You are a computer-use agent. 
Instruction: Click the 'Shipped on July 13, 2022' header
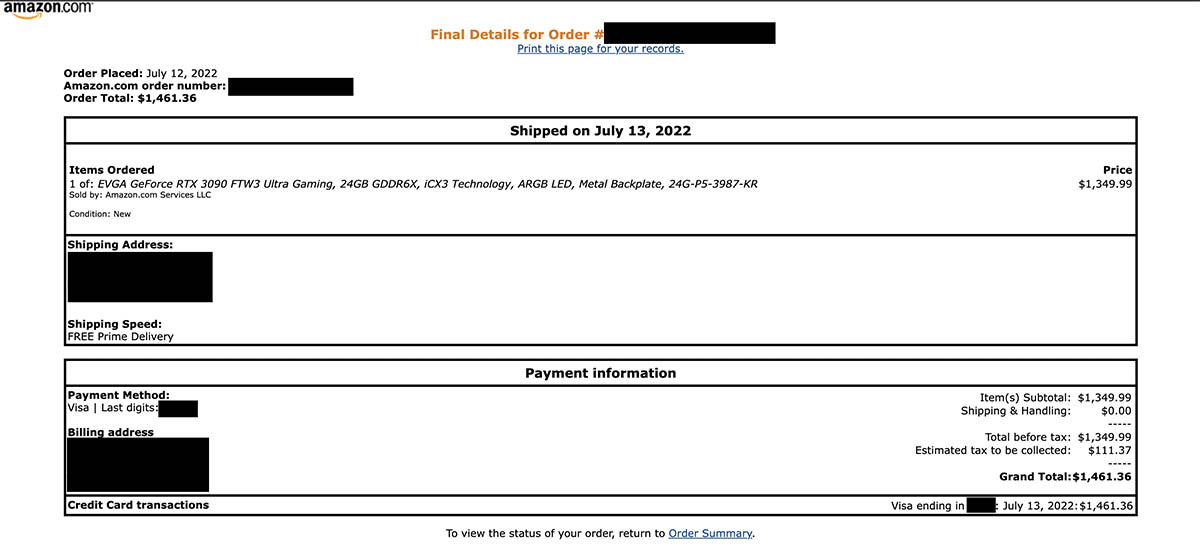600,131
